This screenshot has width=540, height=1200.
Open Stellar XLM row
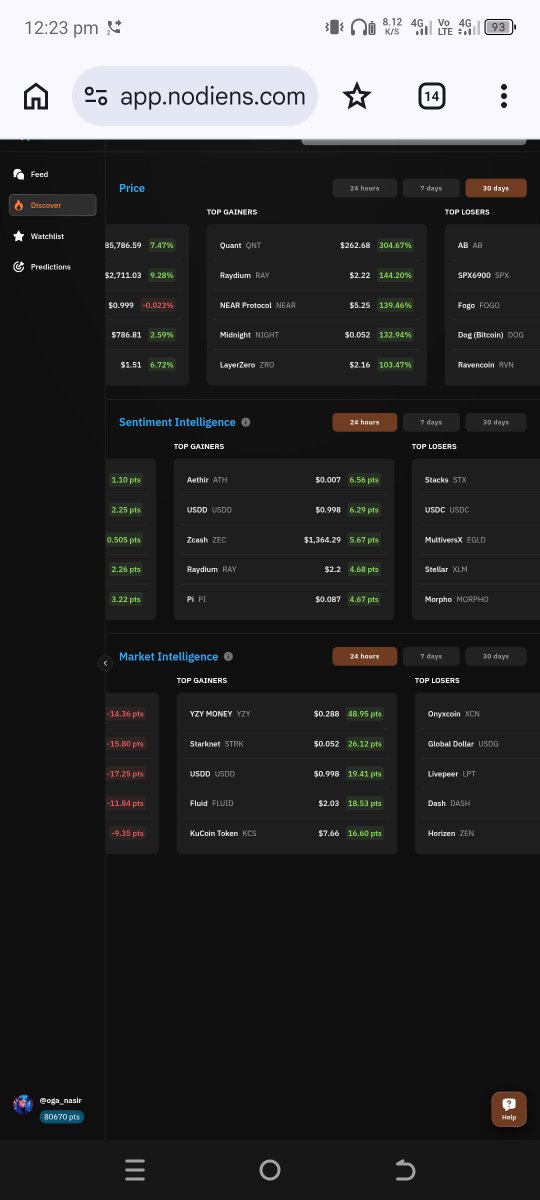[476, 569]
